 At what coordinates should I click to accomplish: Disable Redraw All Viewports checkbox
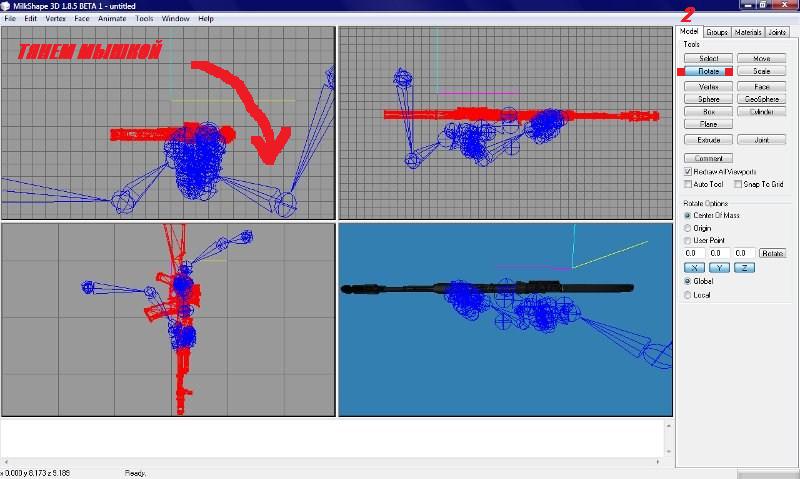[x=688, y=172]
